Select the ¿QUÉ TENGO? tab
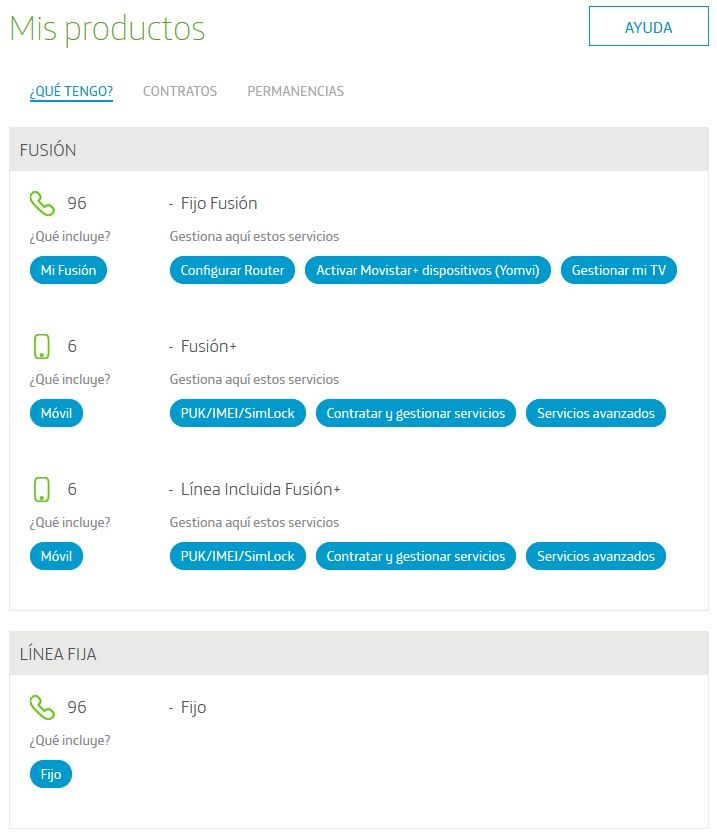Screen dimensions: 717x838 [71, 91]
